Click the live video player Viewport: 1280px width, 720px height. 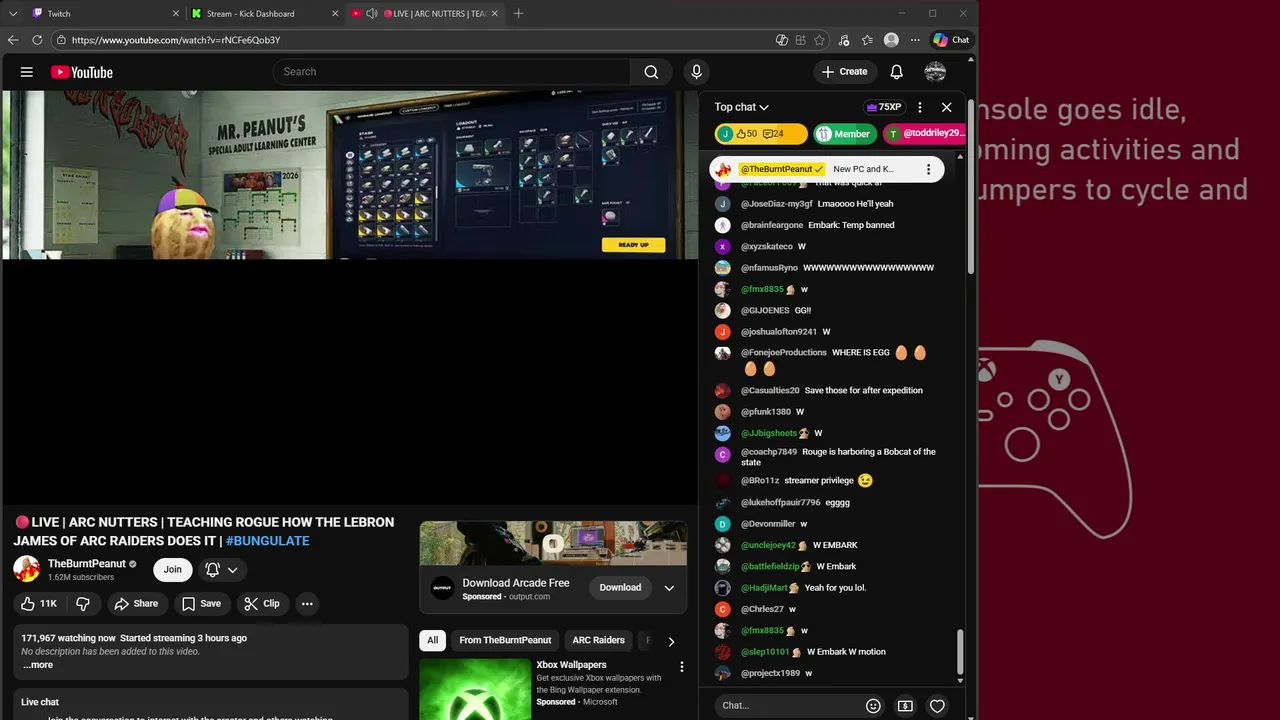[350, 298]
